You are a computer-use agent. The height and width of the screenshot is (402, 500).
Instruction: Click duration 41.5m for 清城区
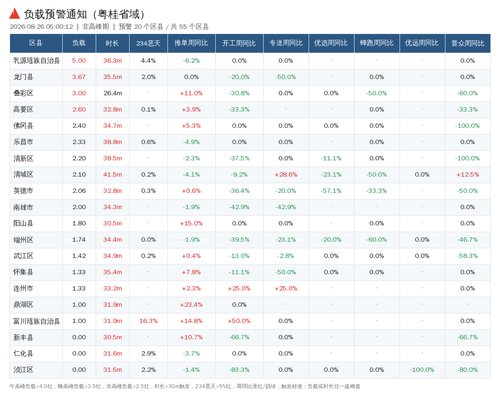113,175
